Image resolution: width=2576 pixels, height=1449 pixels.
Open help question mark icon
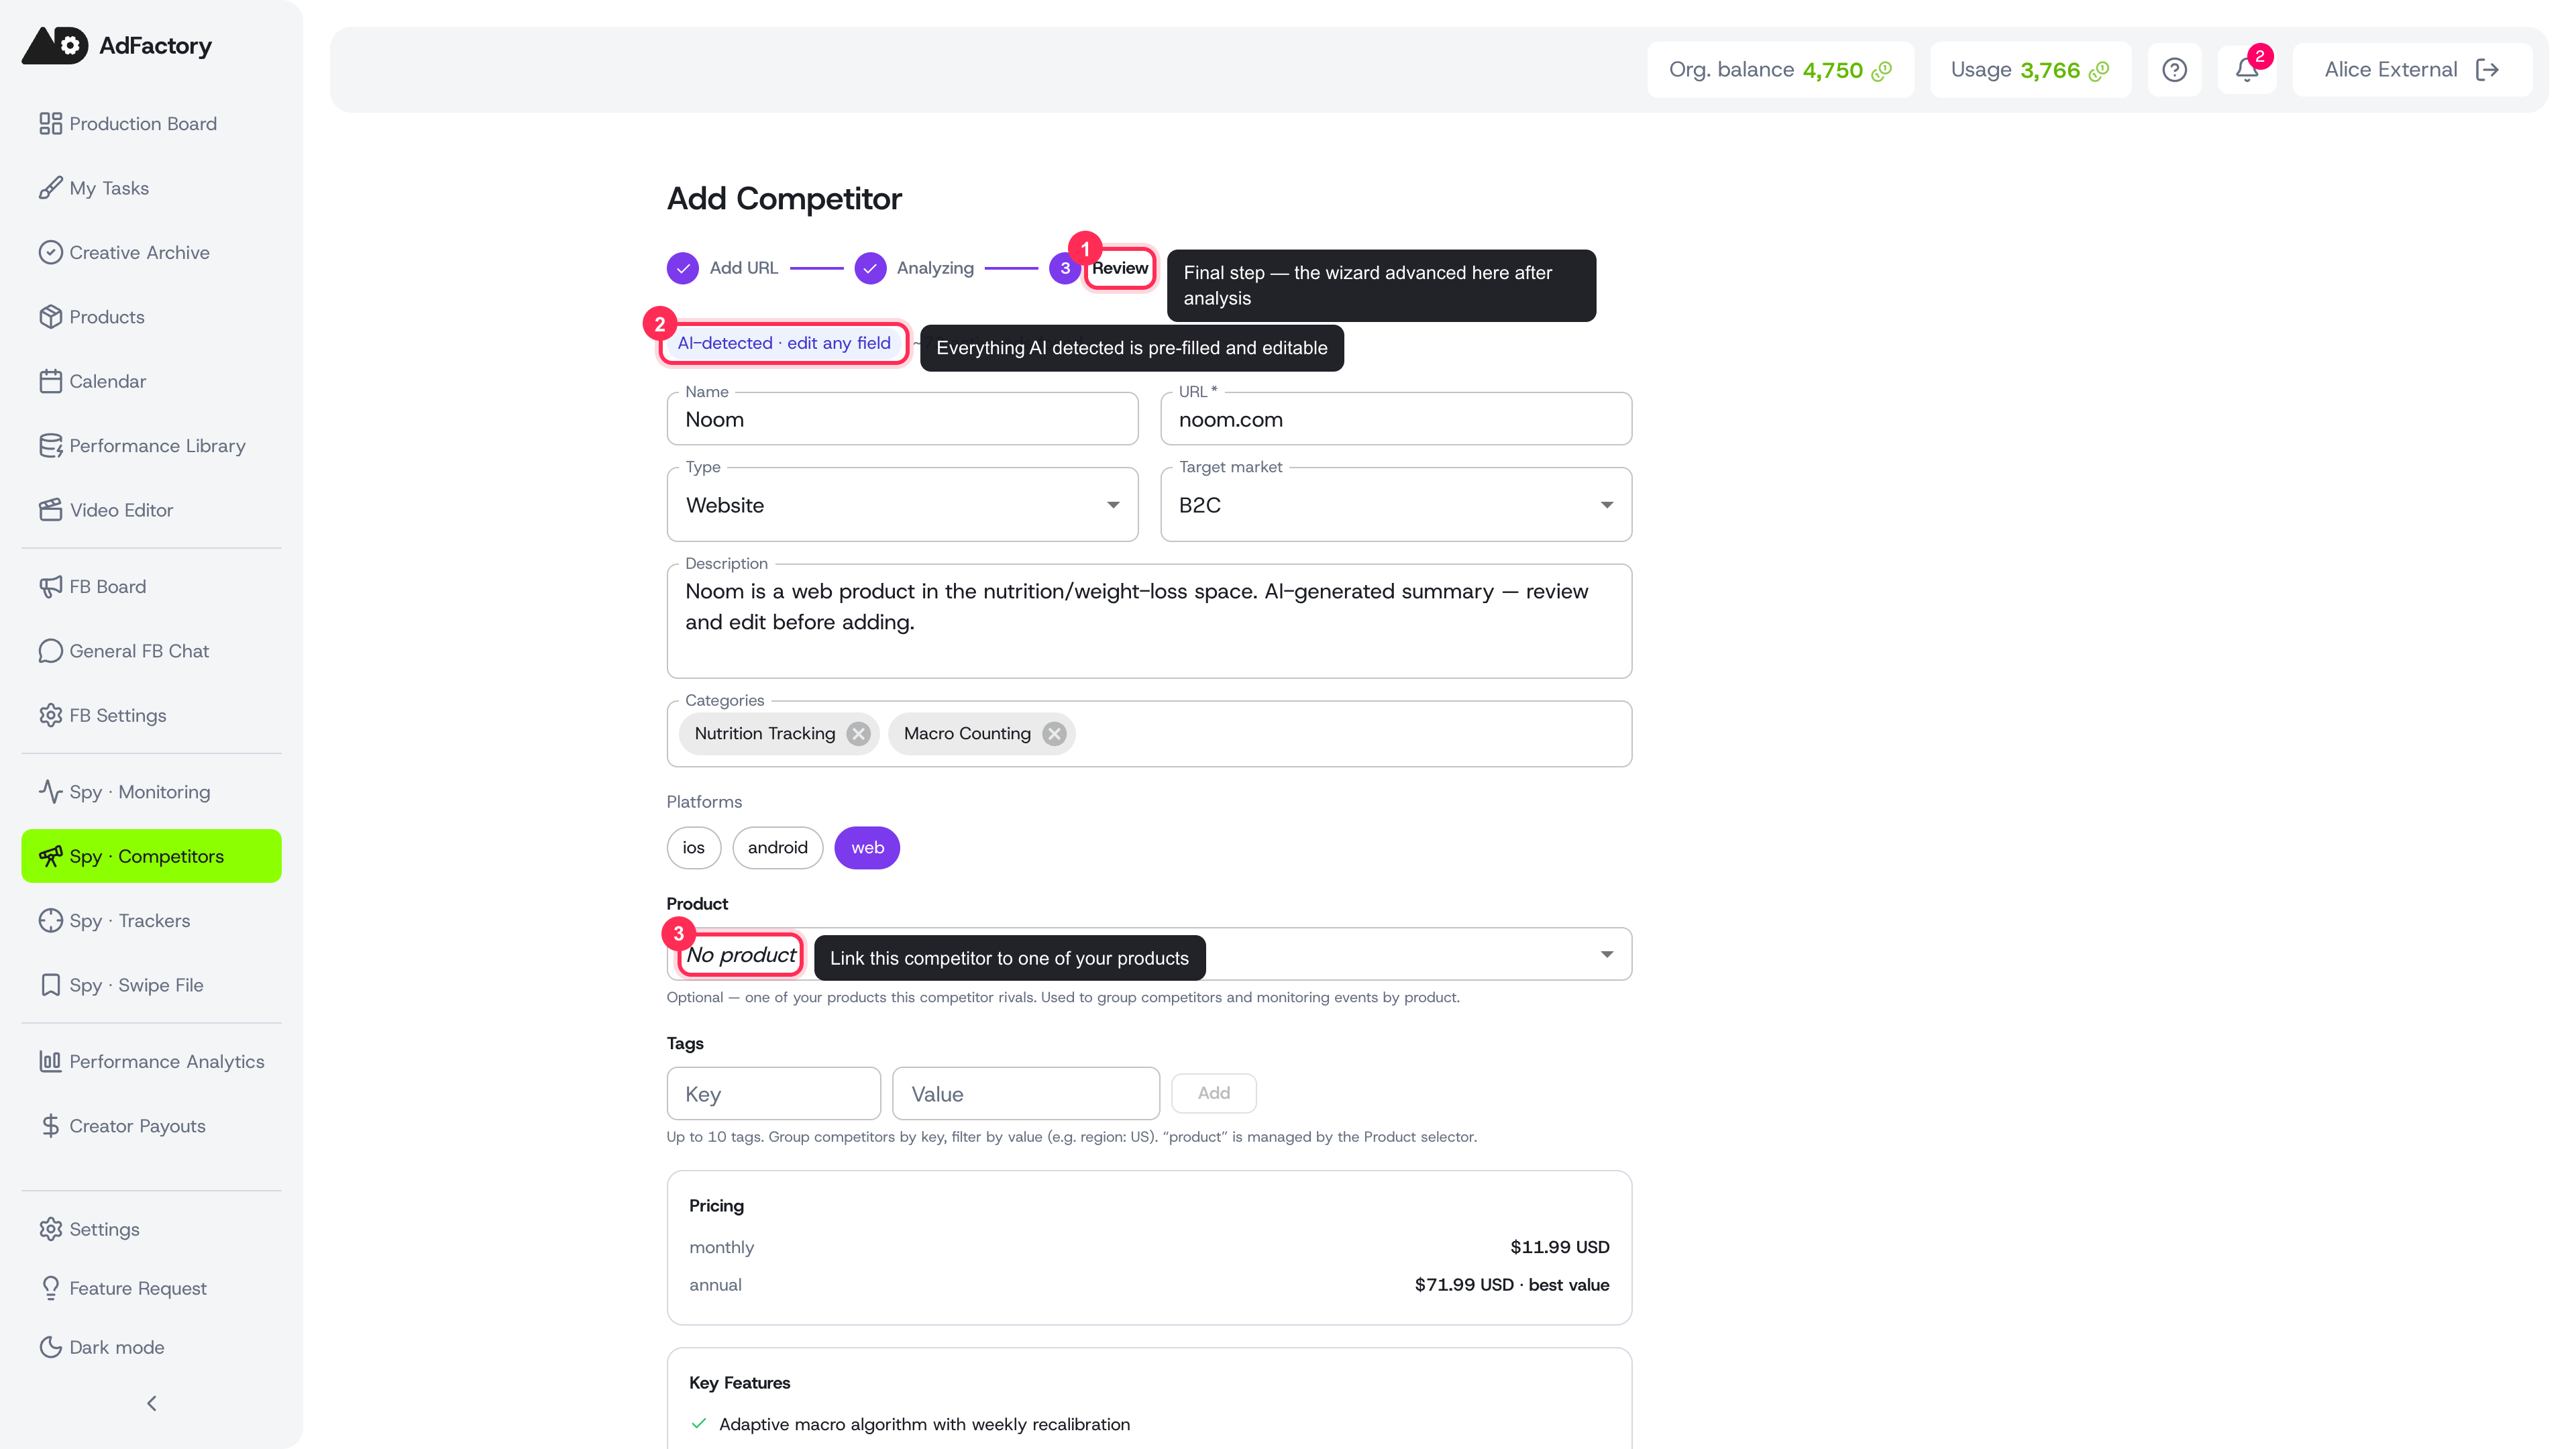[x=2174, y=70]
